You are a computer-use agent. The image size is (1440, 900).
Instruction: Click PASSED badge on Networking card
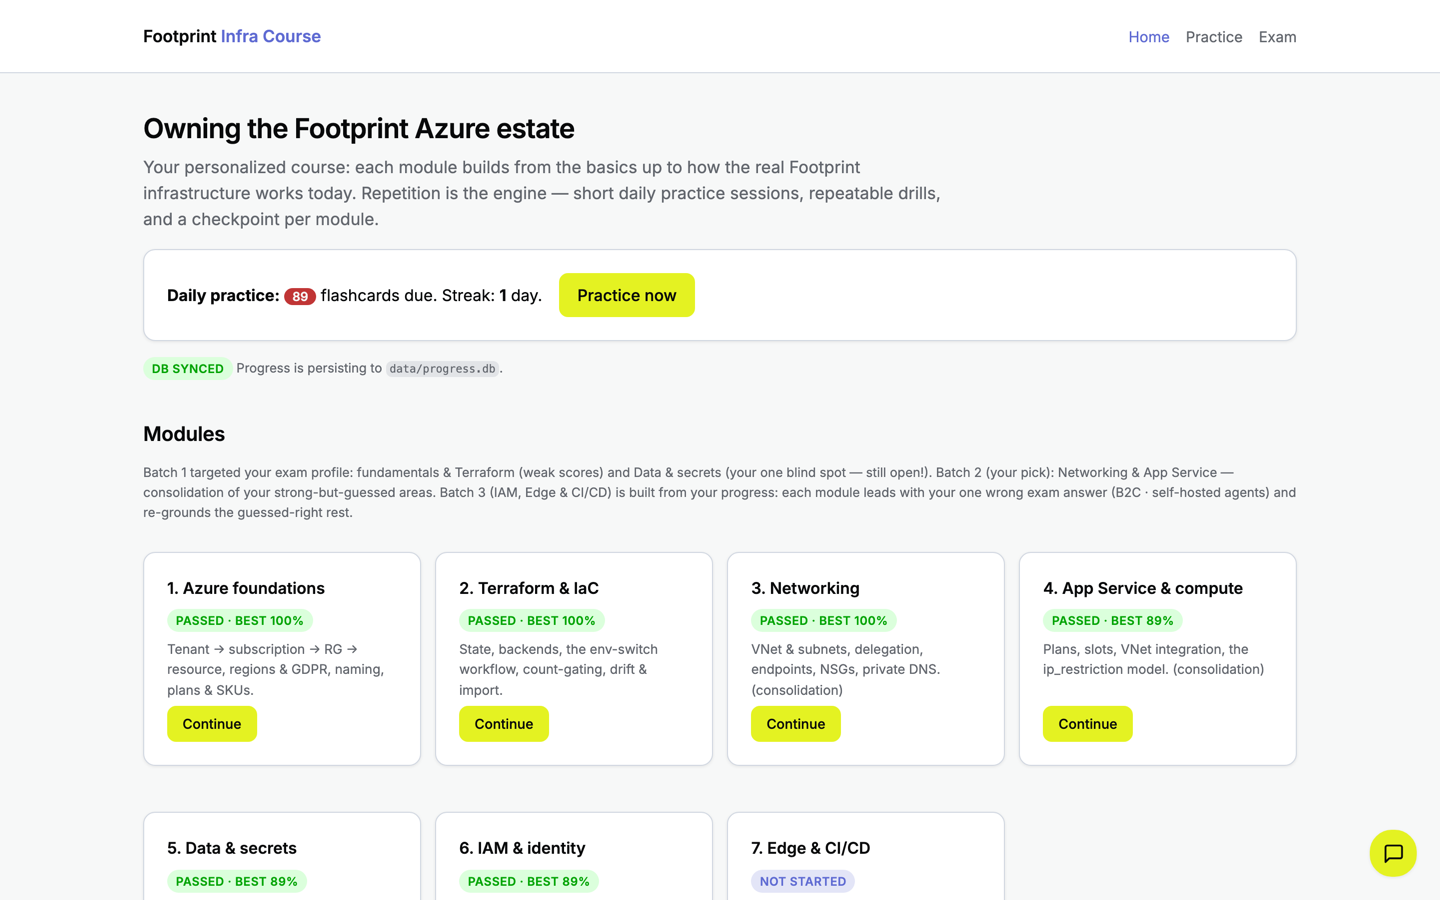pyautogui.click(x=824, y=620)
